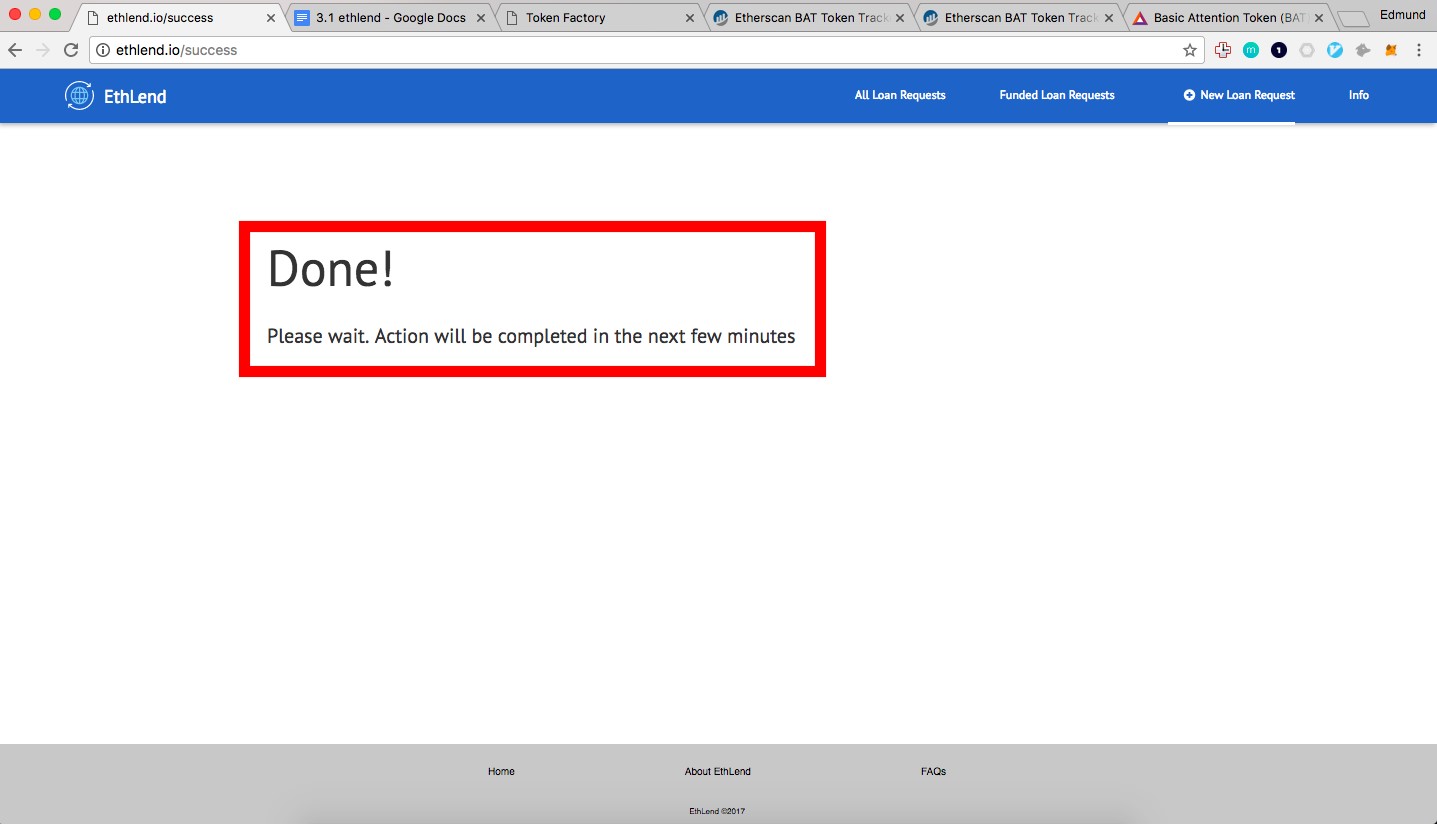Select the ethlend.io/success tab
The height and width of the screenshot is (824, 1437).
click(x=180, y=18)
